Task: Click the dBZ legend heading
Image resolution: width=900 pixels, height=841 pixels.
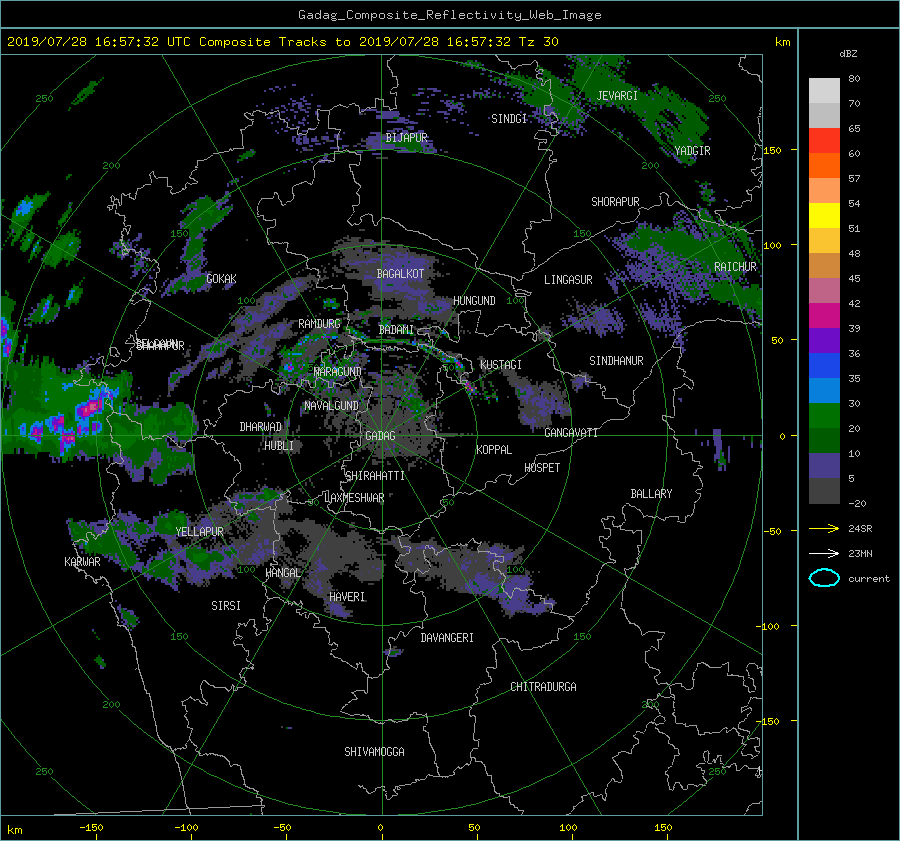Action: pyautogui.click(x=848, y=54)
